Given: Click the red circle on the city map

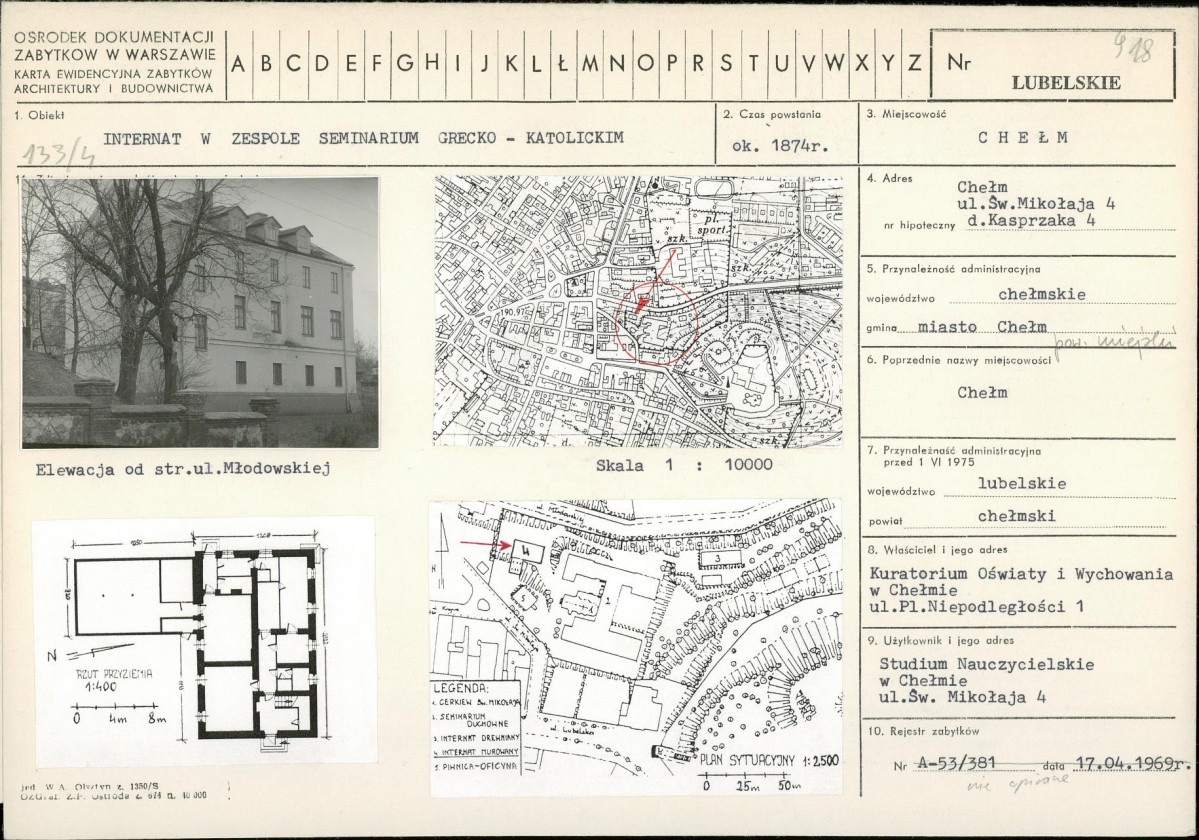Looking at the screenshot, I should click(x=658, y=323).
